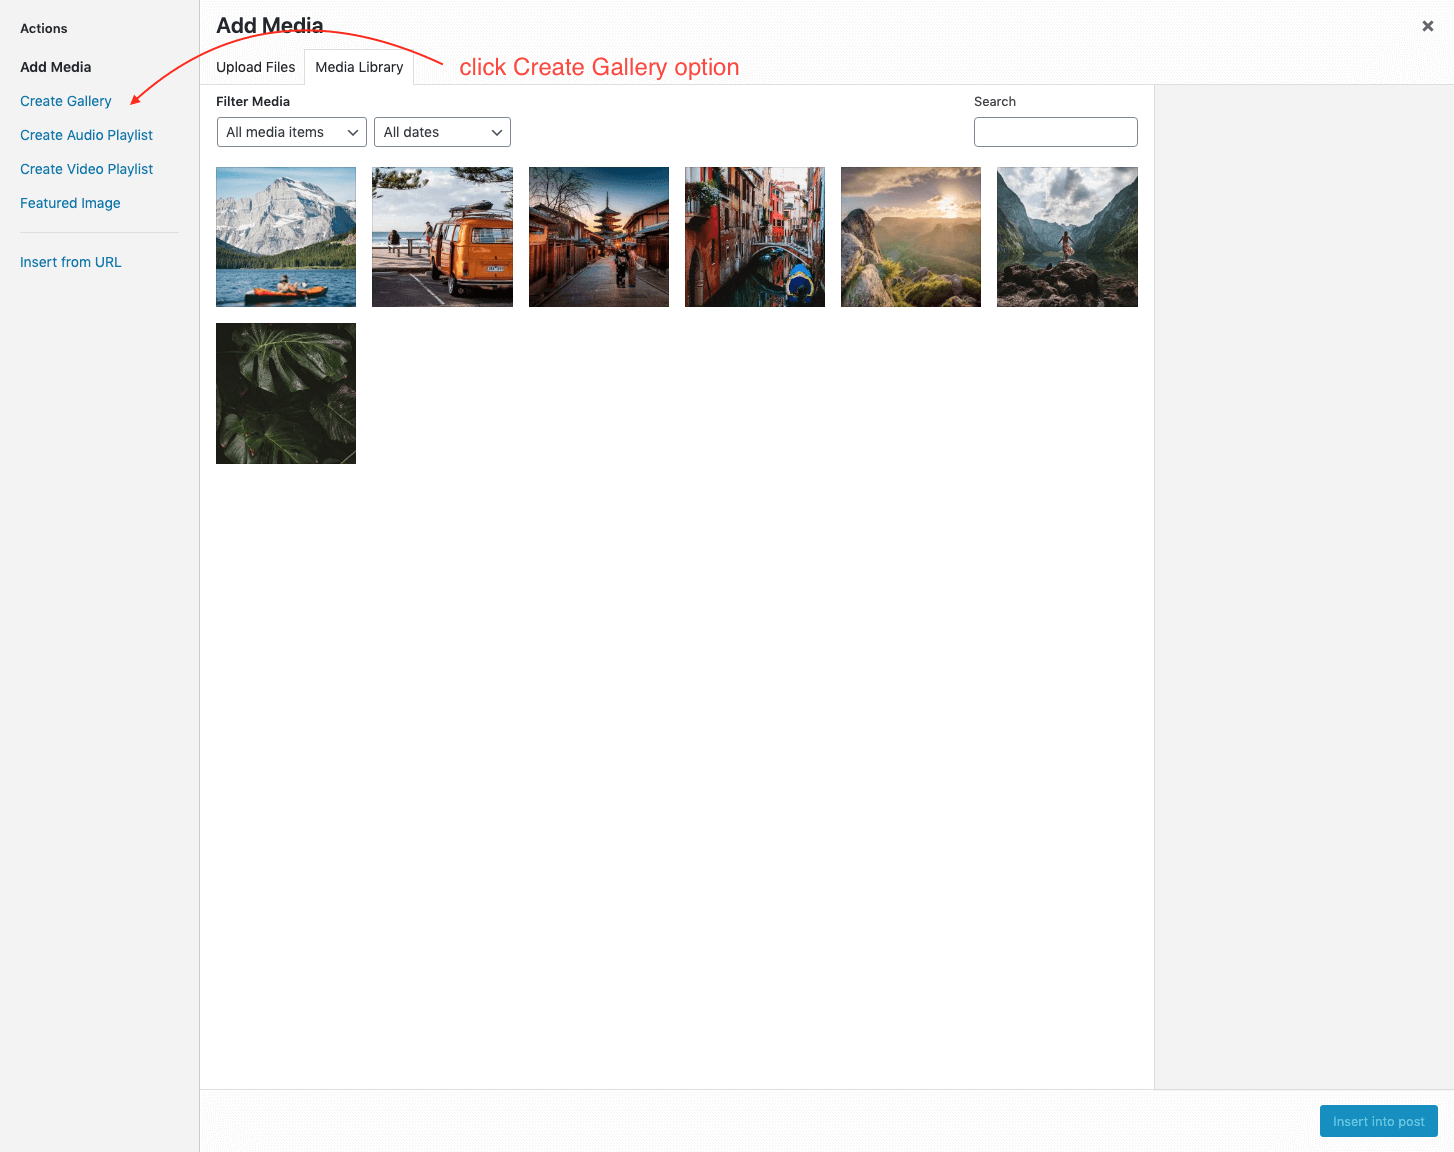This screenshot has width=1454, height=1152.
Task: Select the person on rocks valley photo
Action: [1067, 237]
